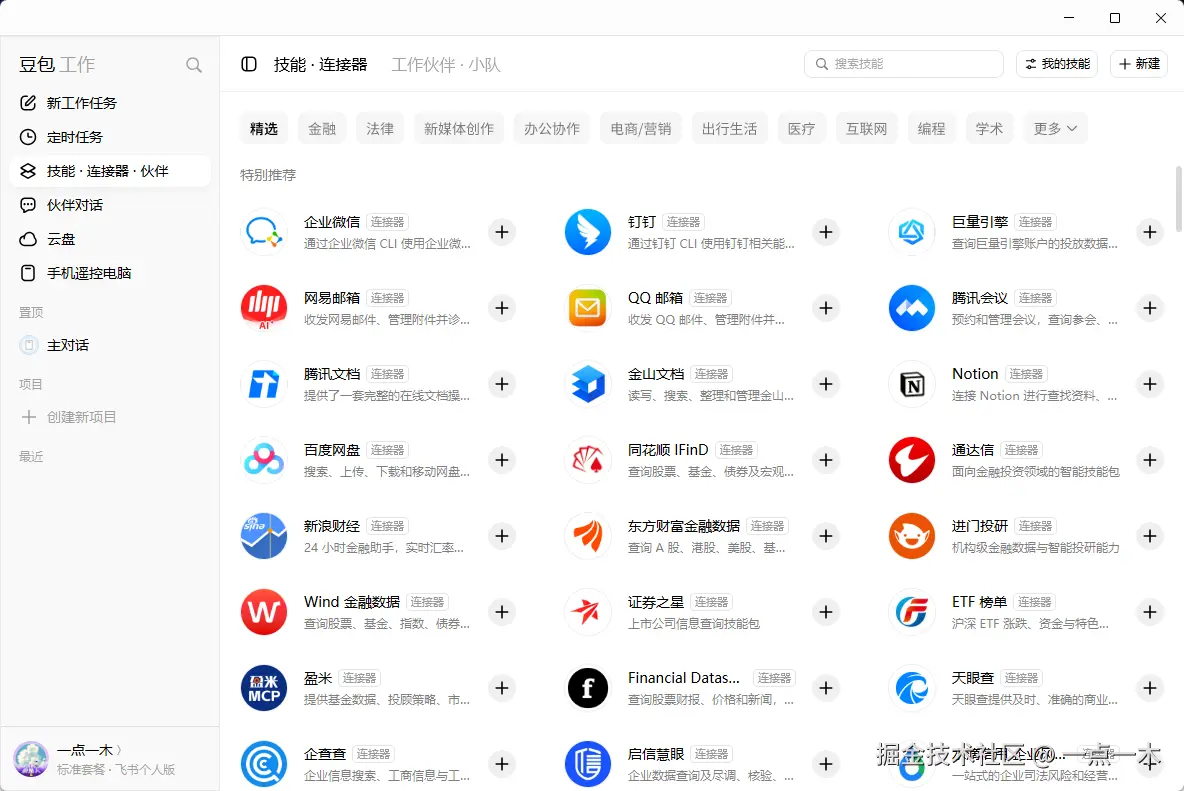This screenshot has height=791, width=1184.
Task: Add the 启信慧眼 connector with plus
Action: (826, 764)
